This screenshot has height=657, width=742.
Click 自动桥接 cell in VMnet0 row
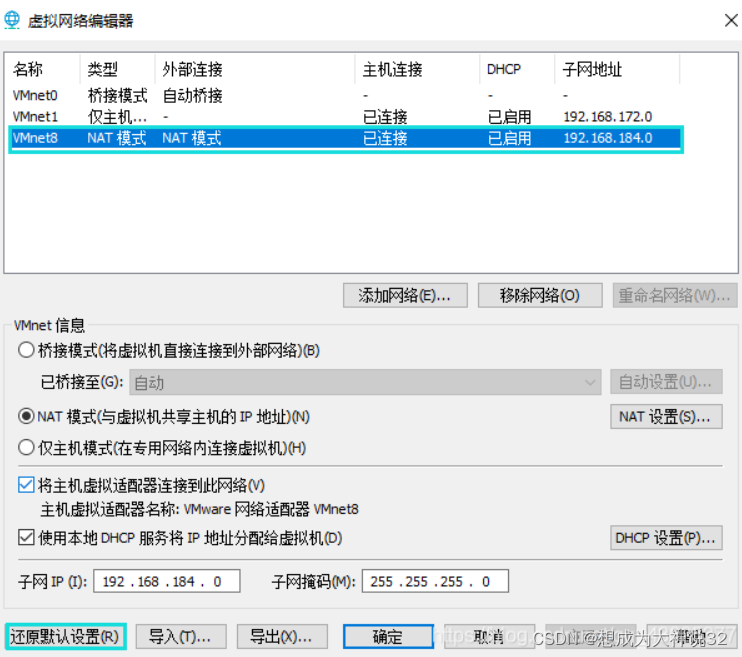[193, 96]
